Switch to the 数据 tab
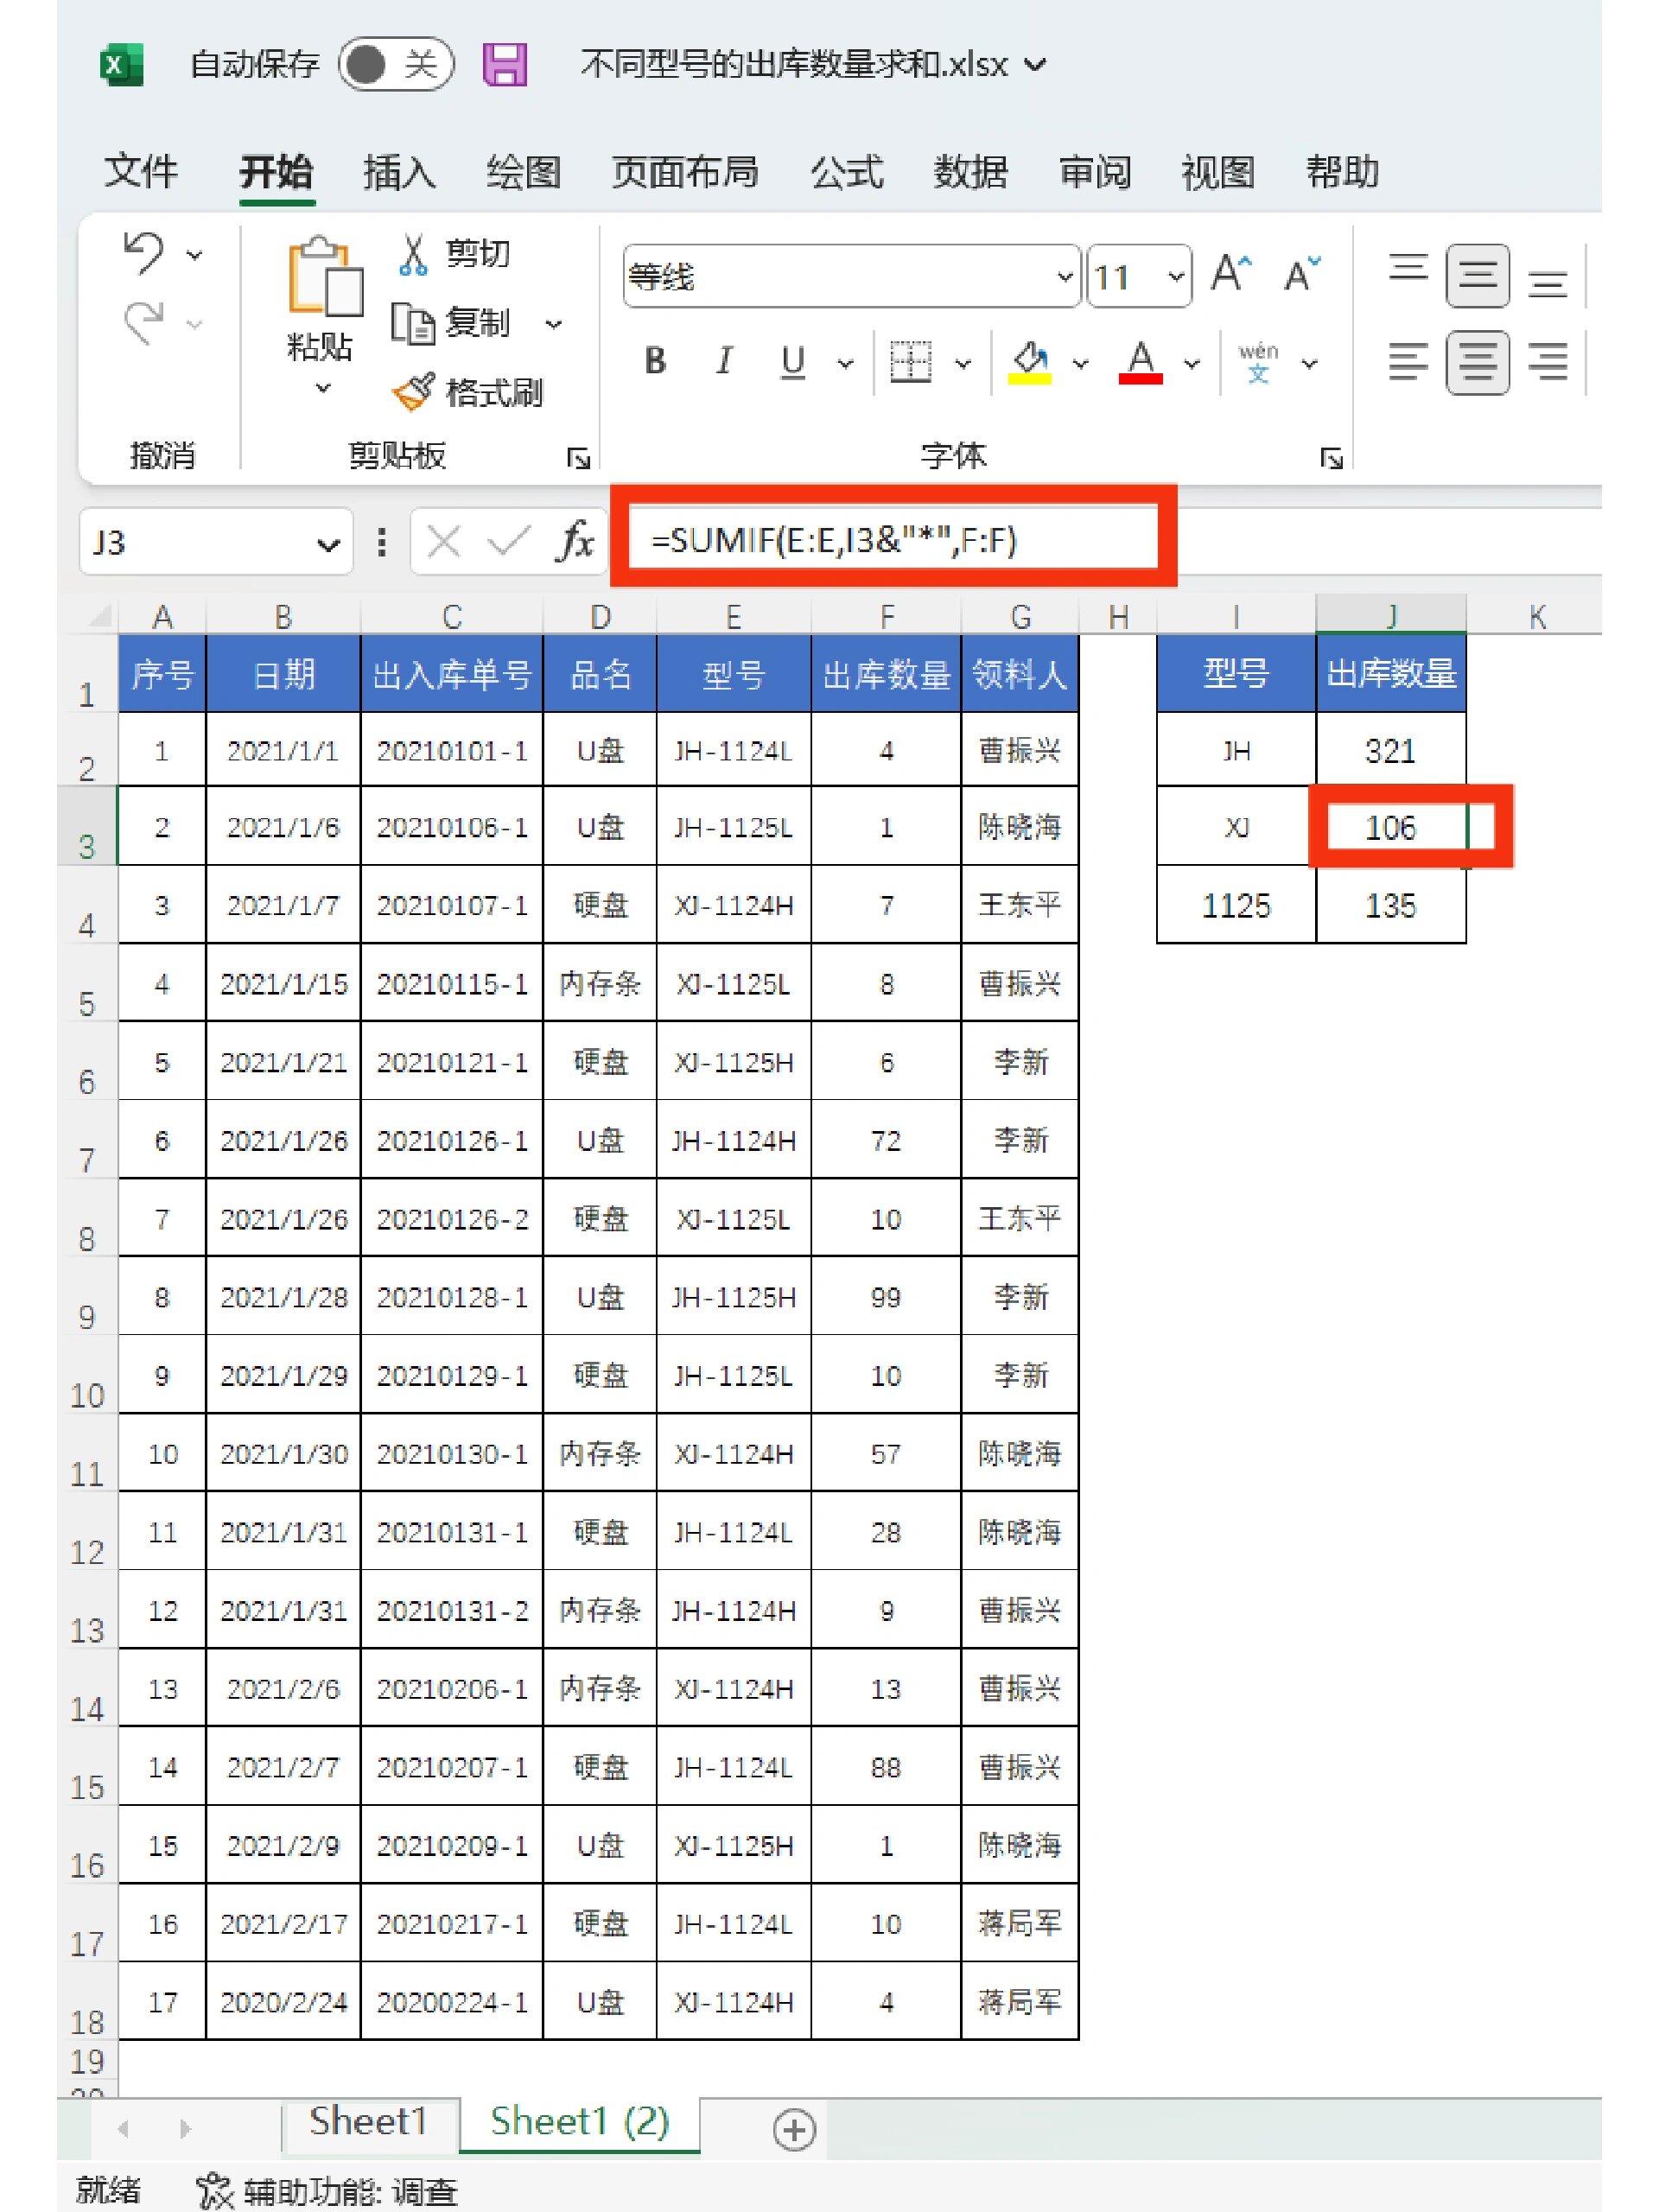Viewport: 1659px width, 2212px height. click(970, 172)
